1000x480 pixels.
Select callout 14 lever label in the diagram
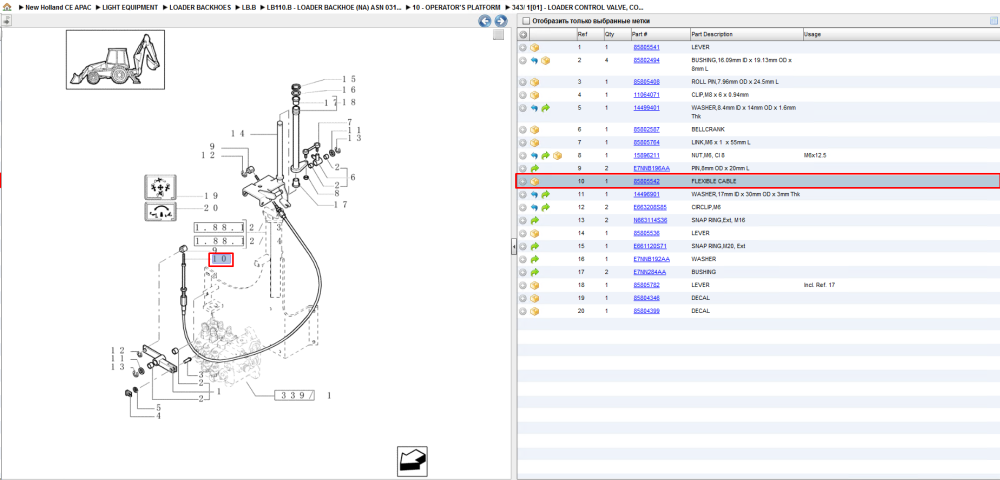(x=238, y=133)
